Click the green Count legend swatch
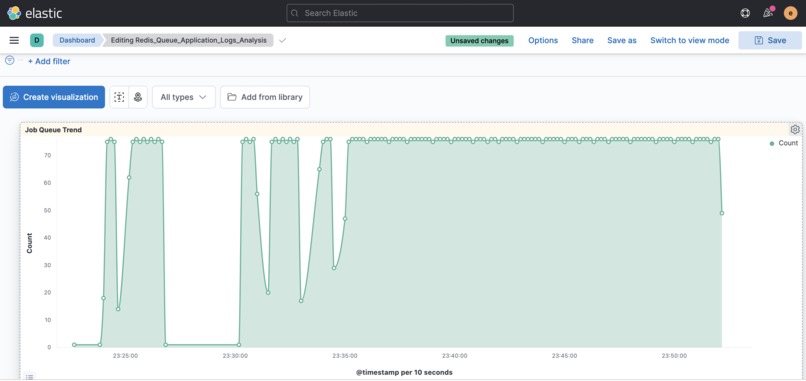Image resolution: width=806 pixels, height=381 pixels. click(772, 143)
